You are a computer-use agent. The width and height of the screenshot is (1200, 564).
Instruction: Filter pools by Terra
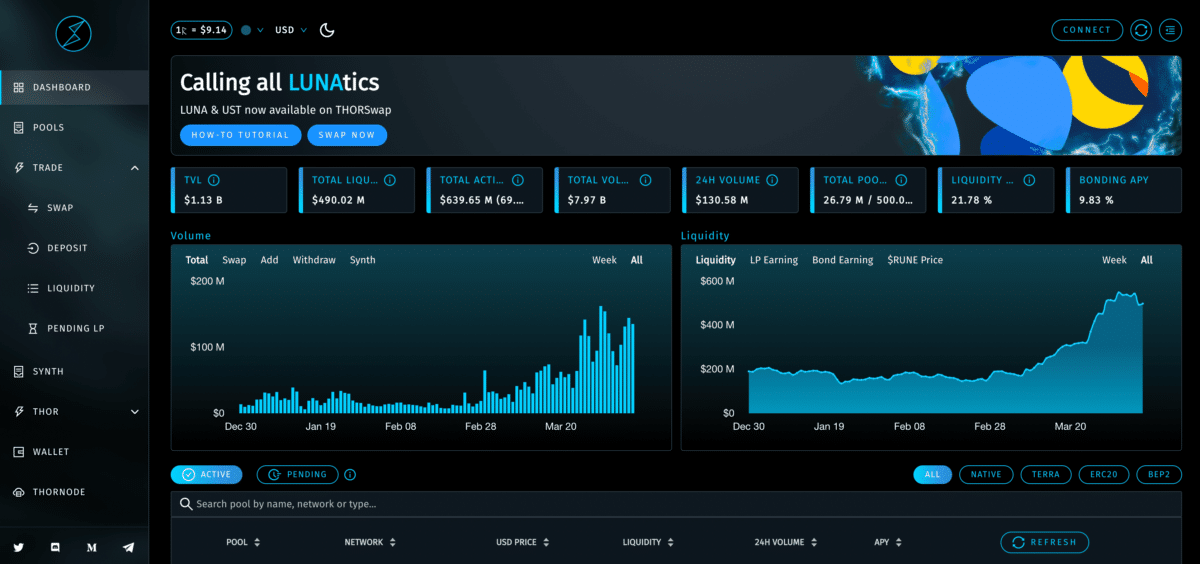(1046, 475)
